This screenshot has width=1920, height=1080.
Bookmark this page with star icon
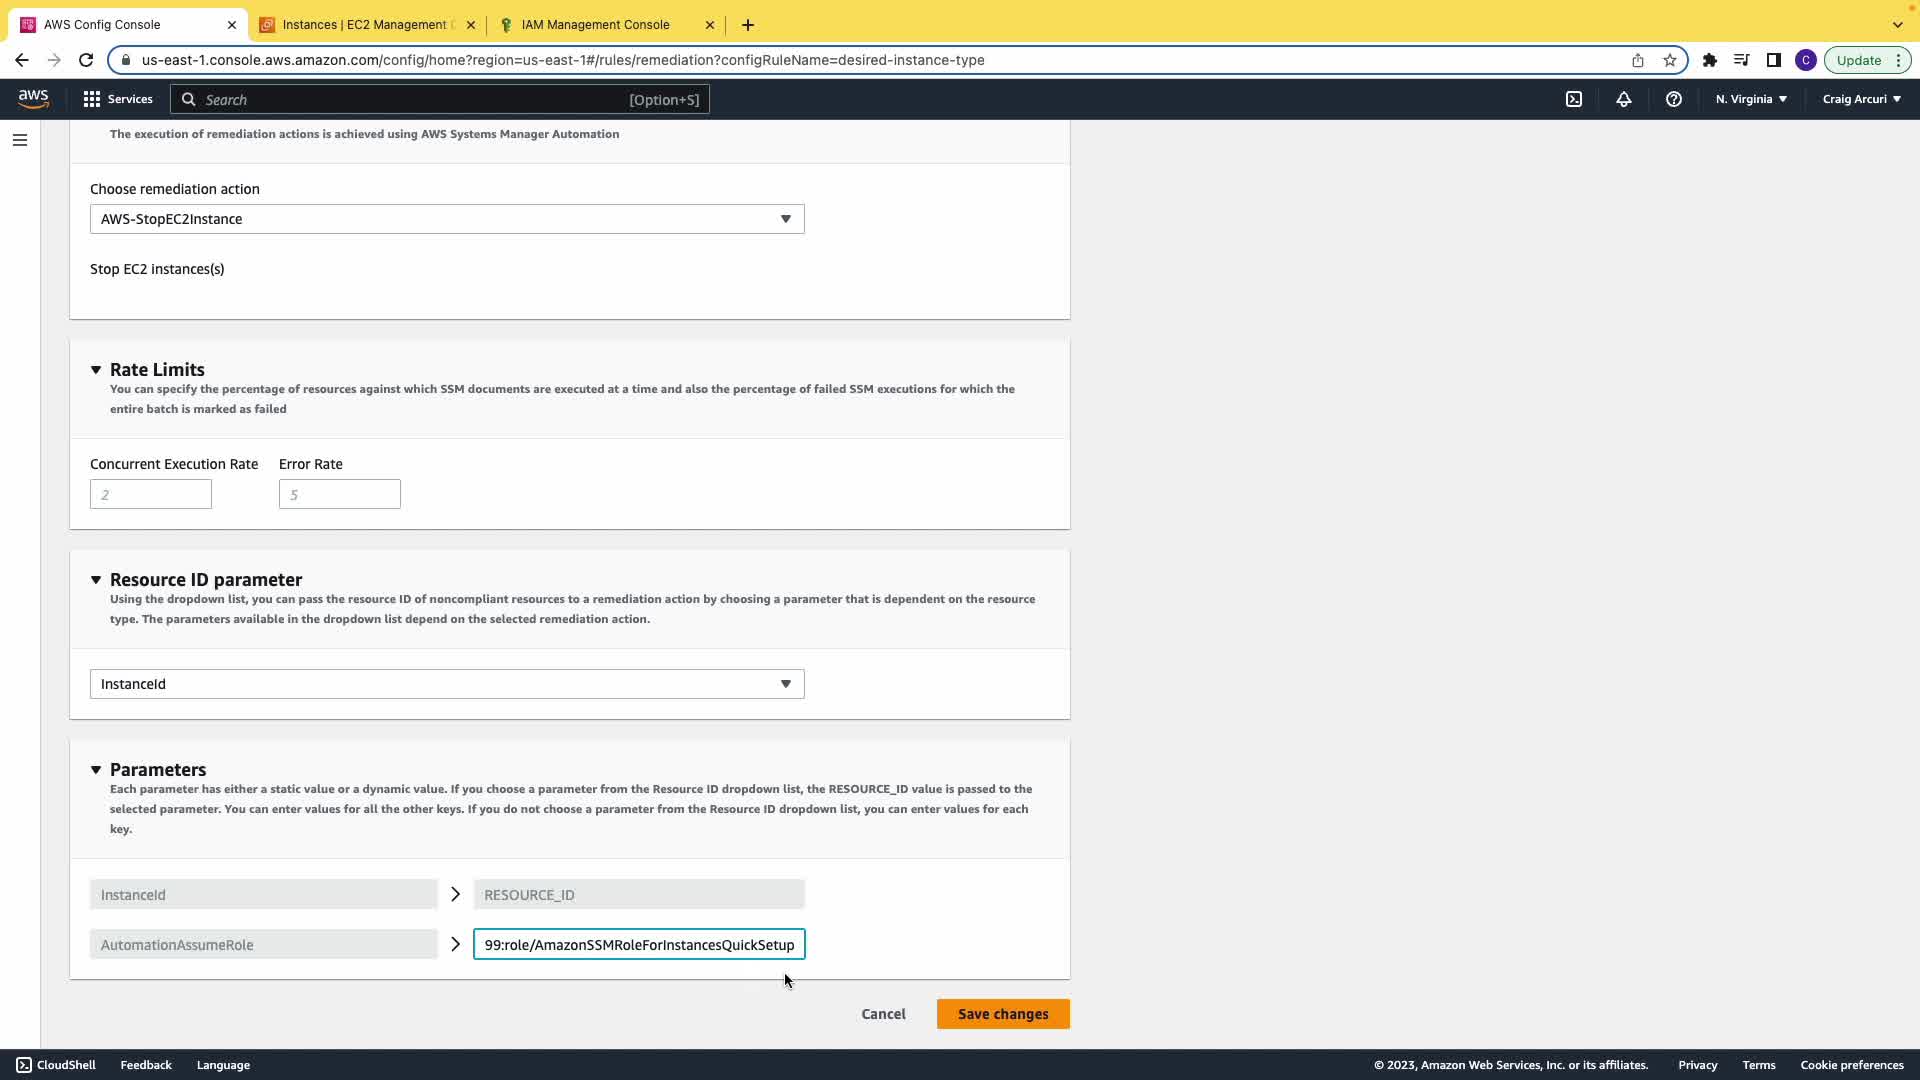coord(1670,60)
